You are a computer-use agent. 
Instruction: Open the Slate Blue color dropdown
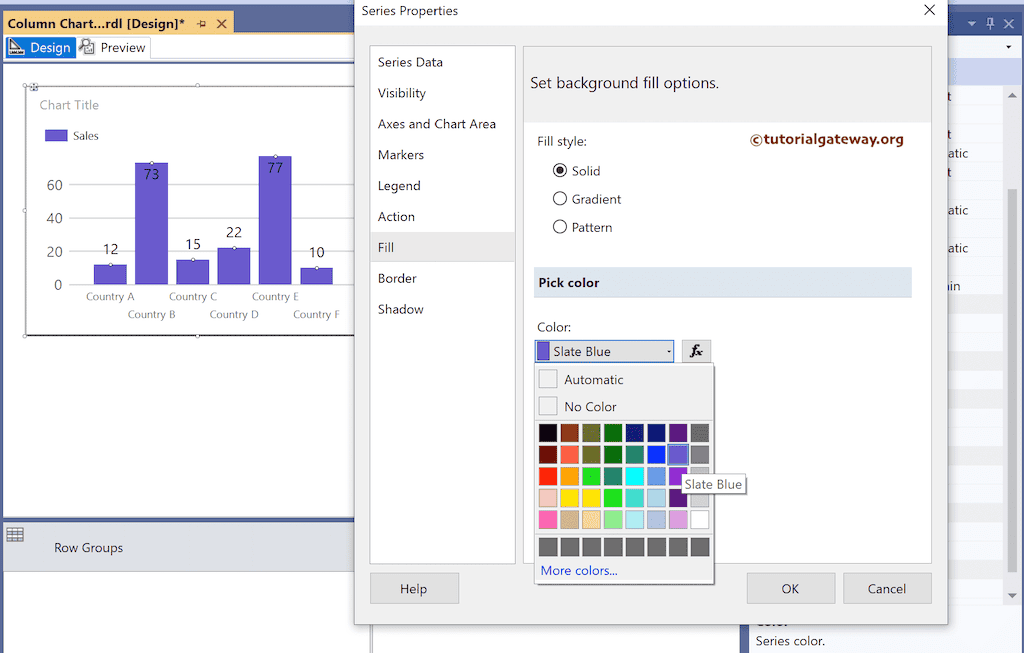(x=604, y=351)
